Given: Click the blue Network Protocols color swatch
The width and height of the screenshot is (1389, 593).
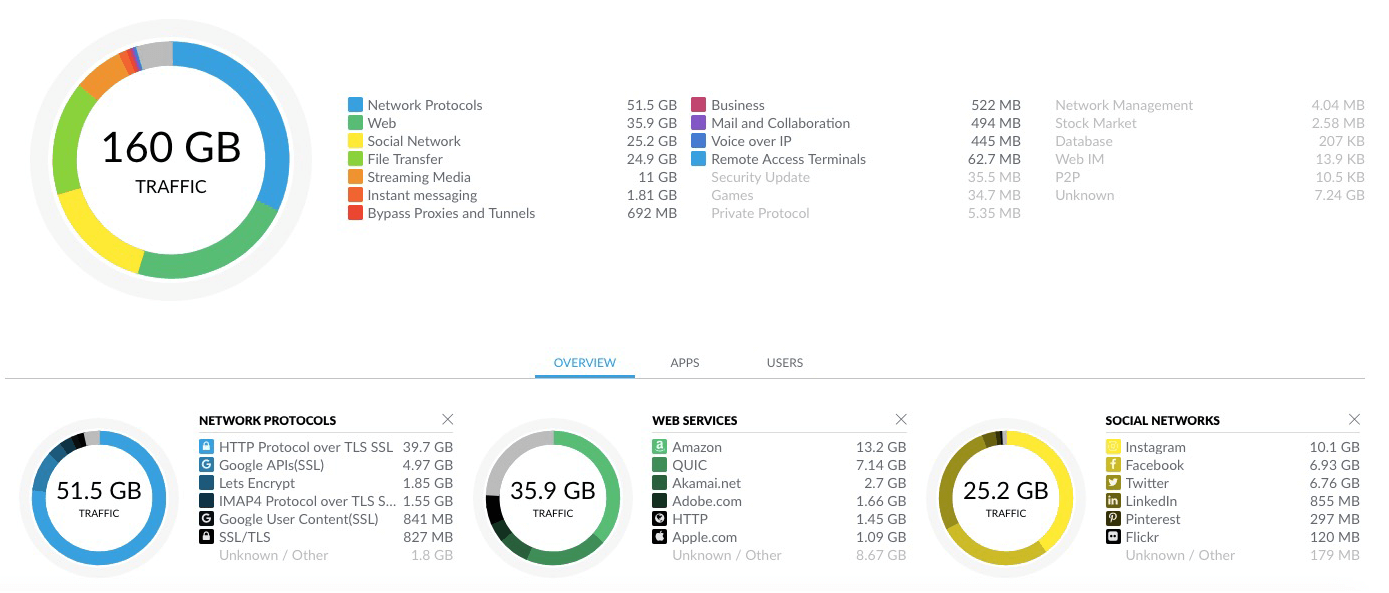Looking at the screenshot, I should coord(355,105).
